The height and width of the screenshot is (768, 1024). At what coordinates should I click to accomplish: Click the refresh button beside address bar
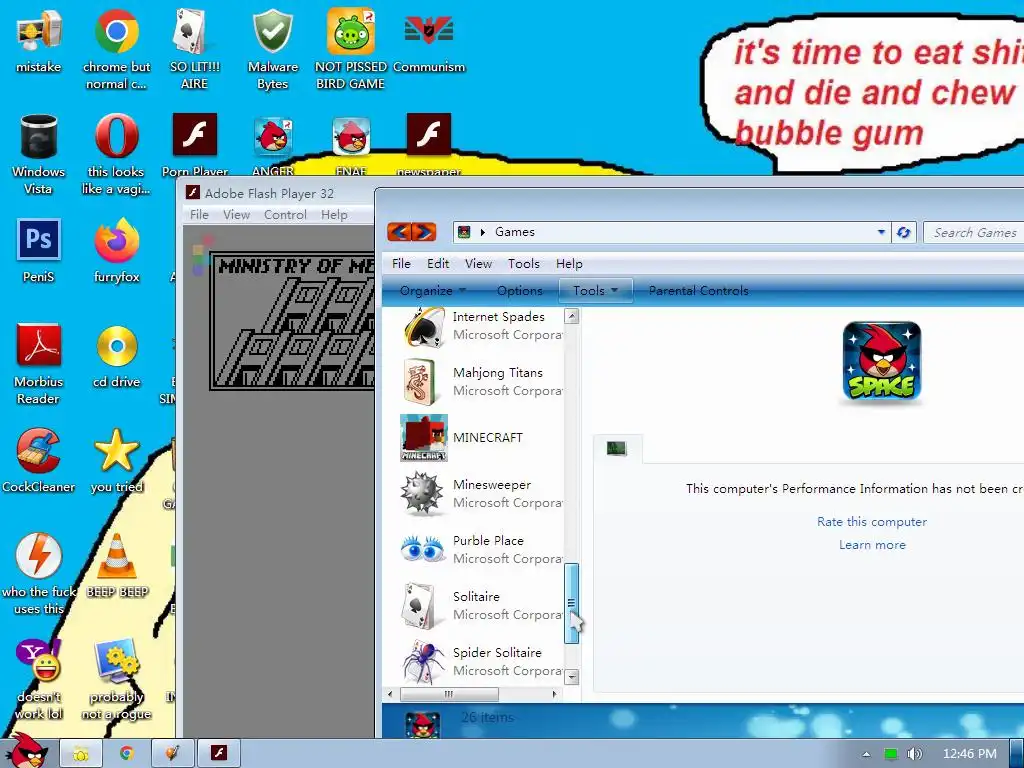(904, 232)
